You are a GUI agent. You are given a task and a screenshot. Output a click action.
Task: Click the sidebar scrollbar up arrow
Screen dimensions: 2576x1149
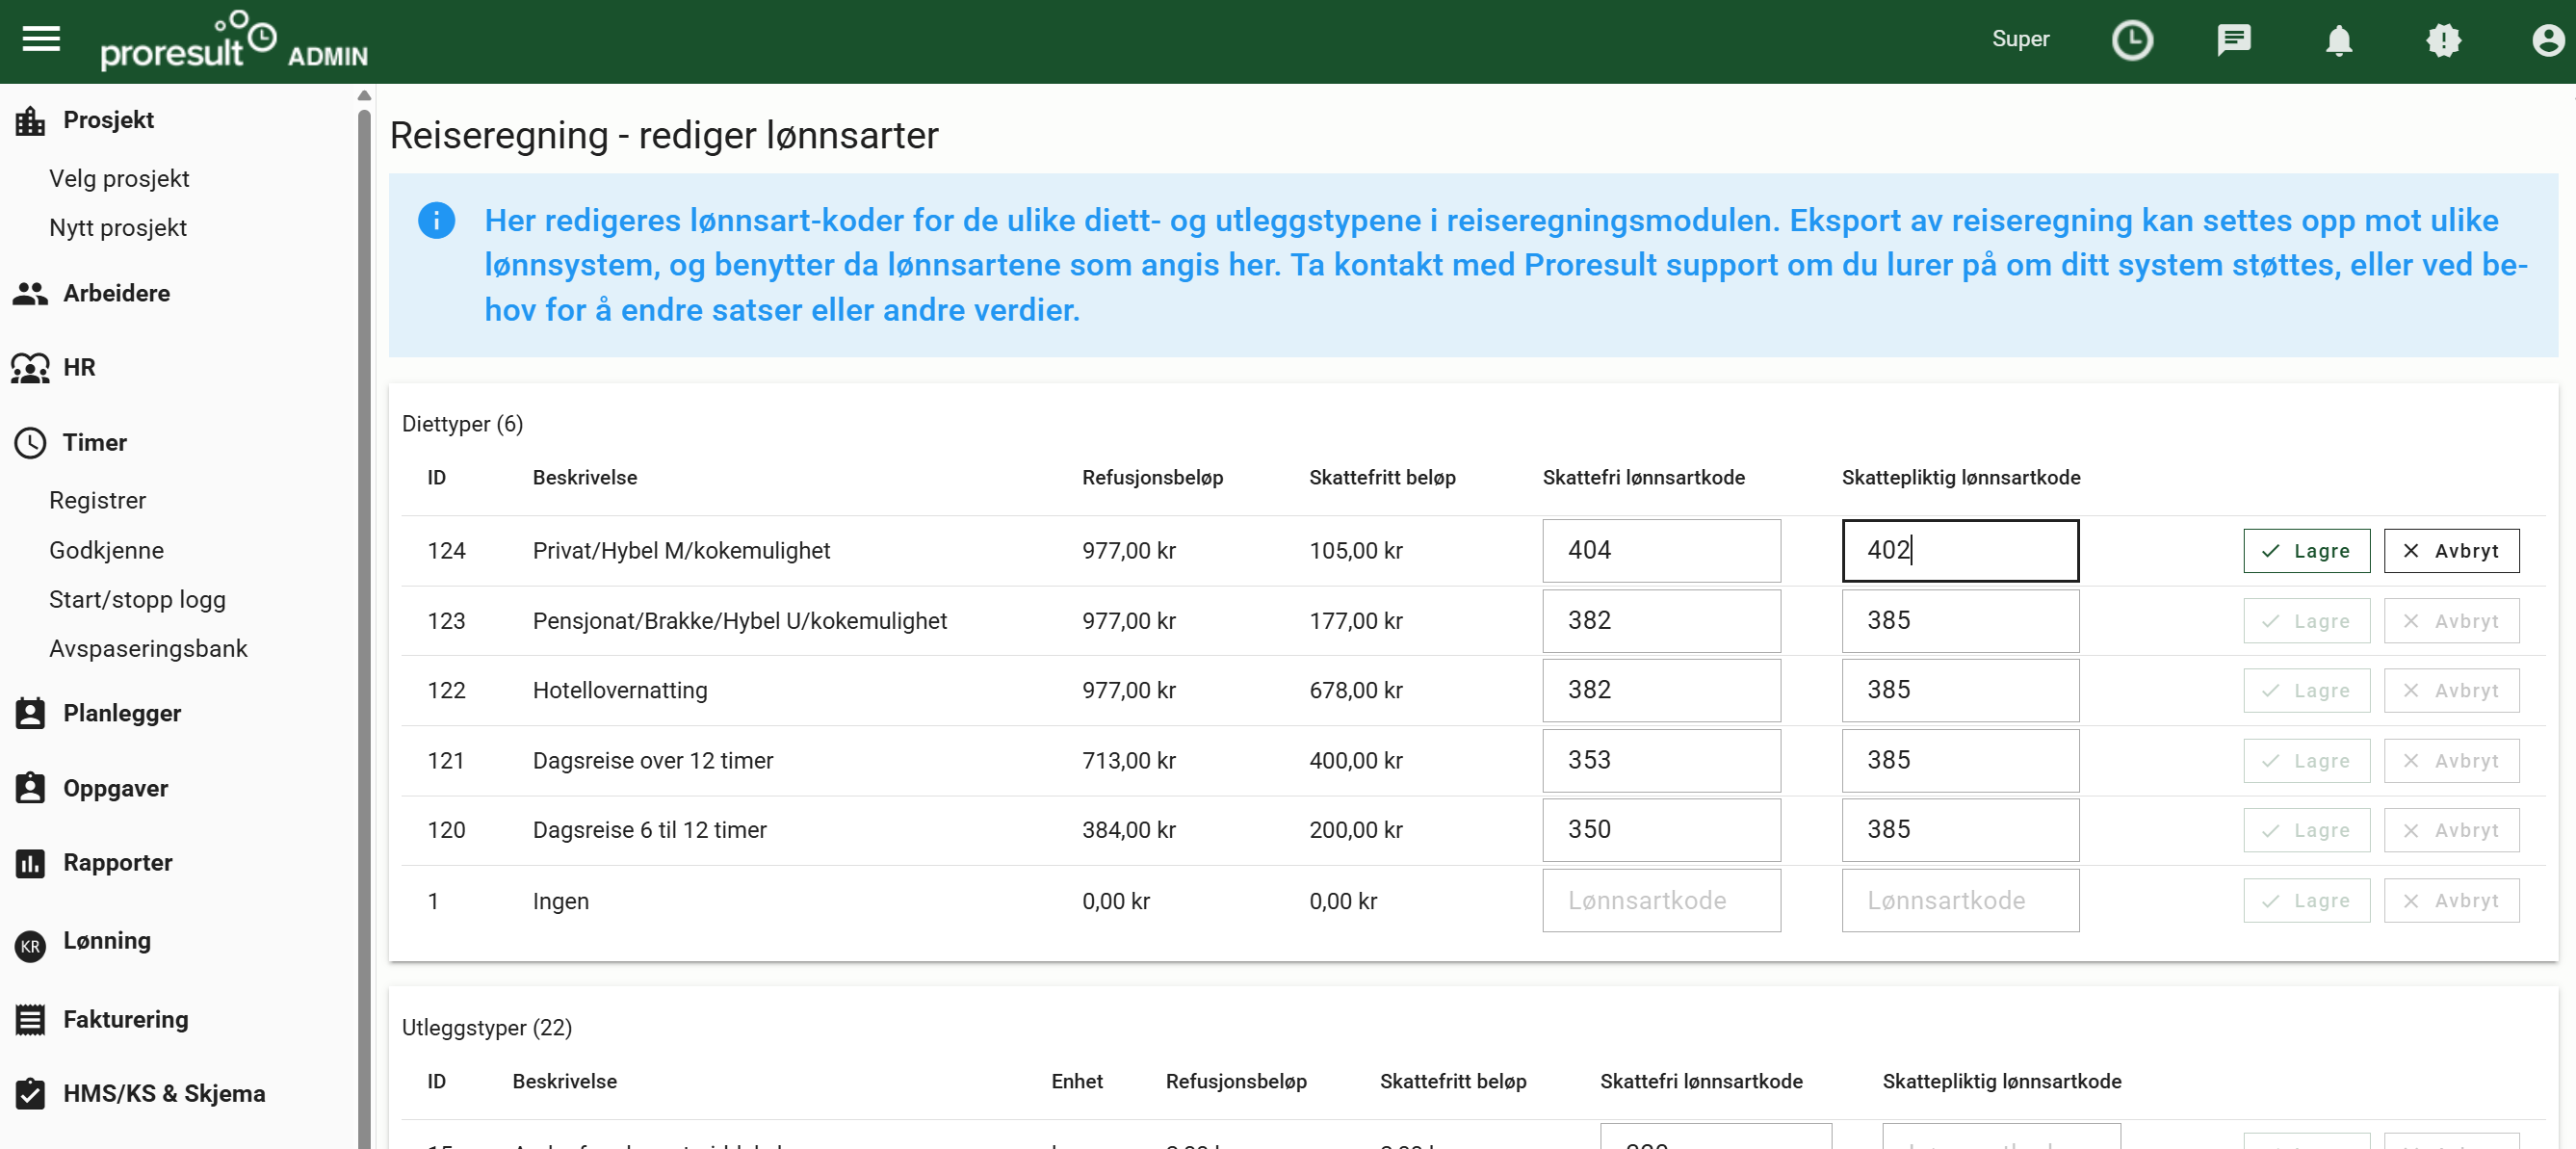point(364,96)
